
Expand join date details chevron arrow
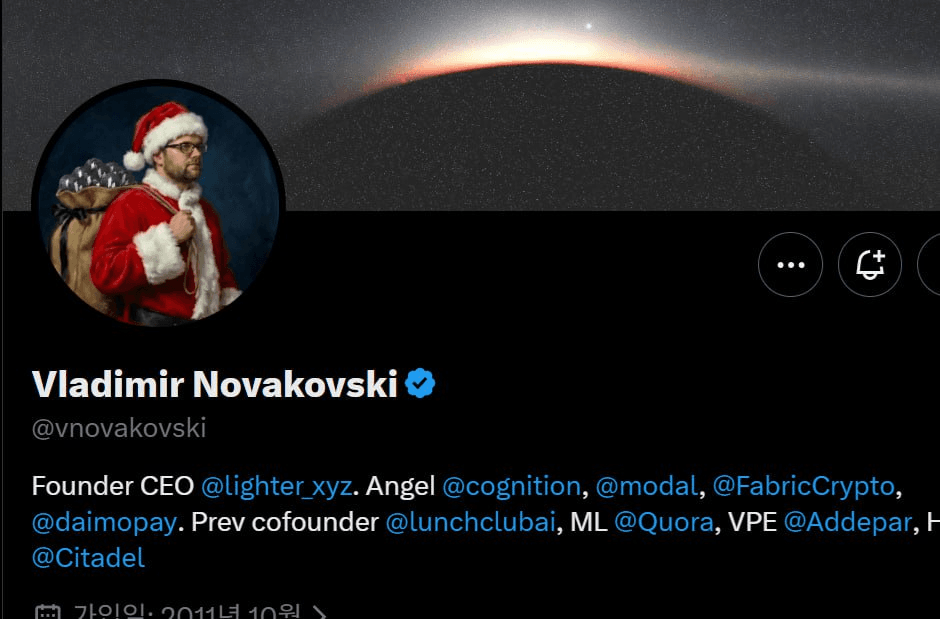pyautogui.click(x=319, y=612)
